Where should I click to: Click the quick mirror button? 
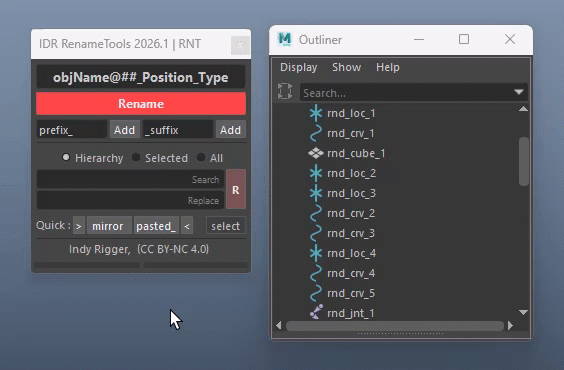point(108,226)
